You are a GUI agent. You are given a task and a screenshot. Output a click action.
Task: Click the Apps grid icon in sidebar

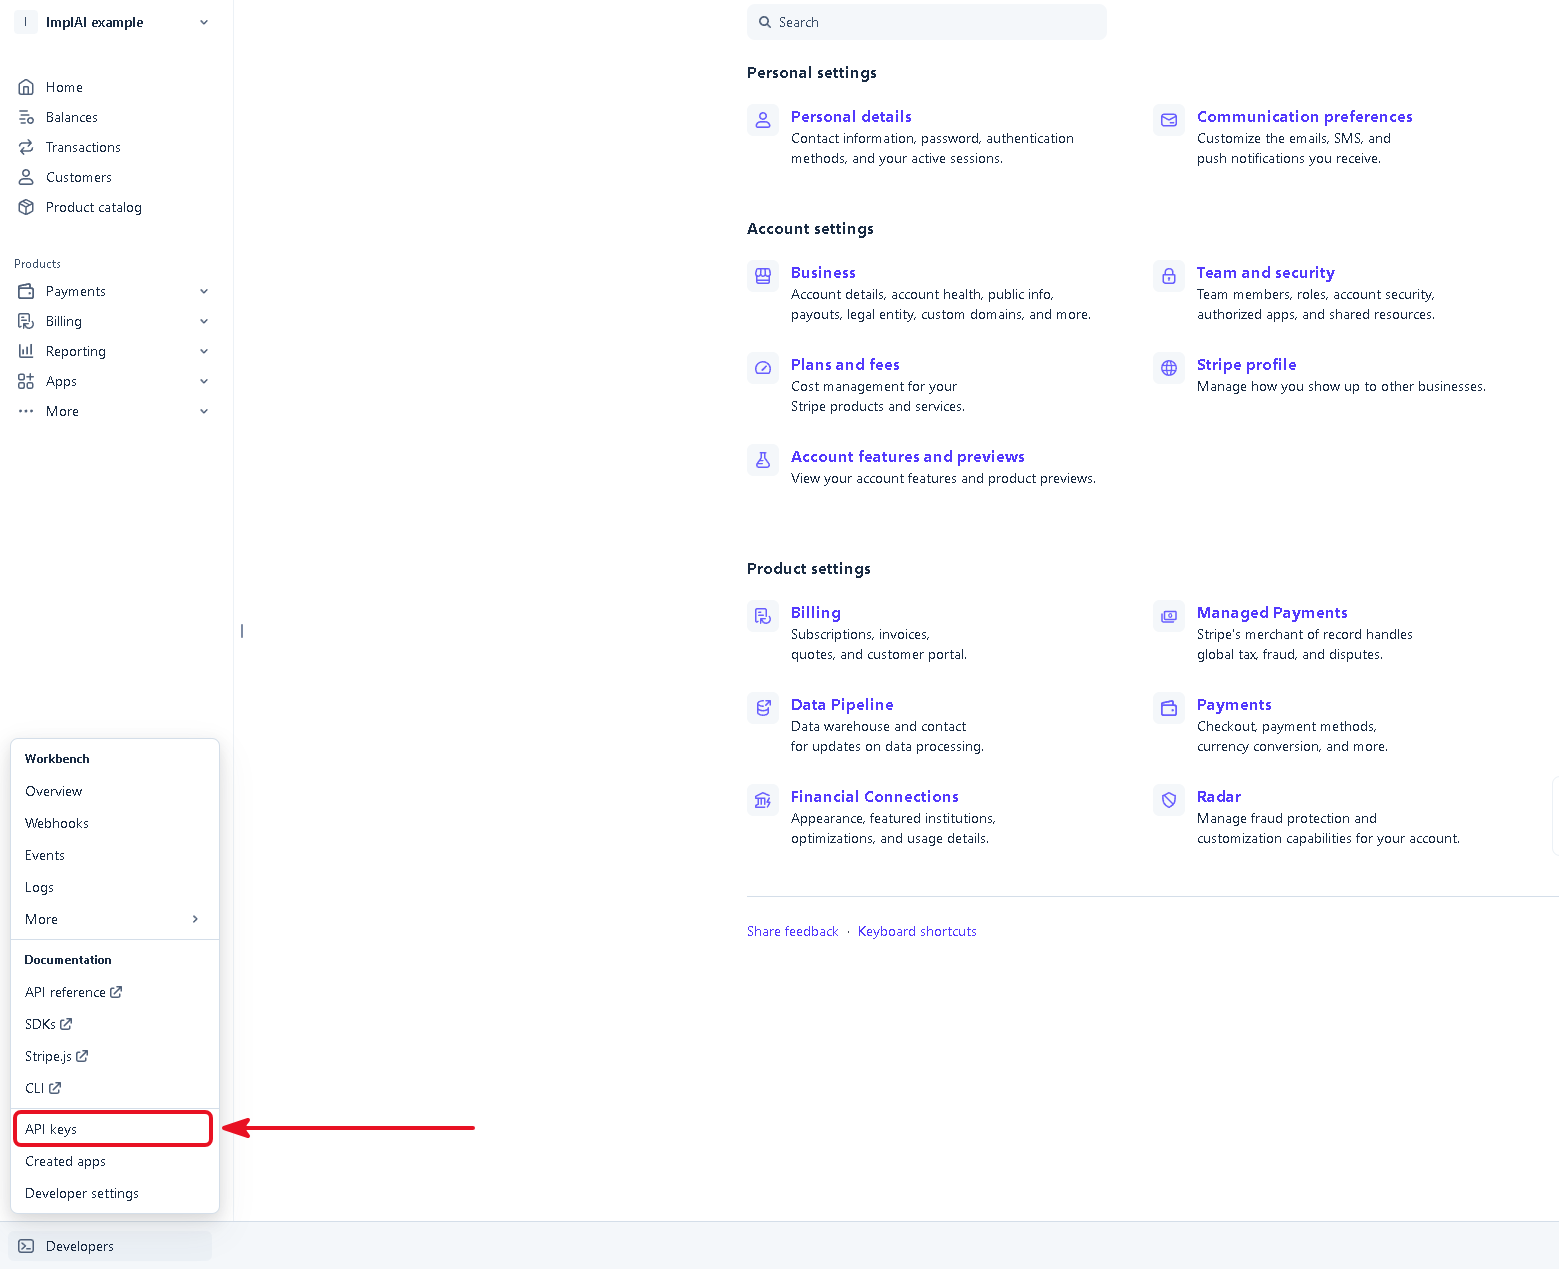(26, 381)
